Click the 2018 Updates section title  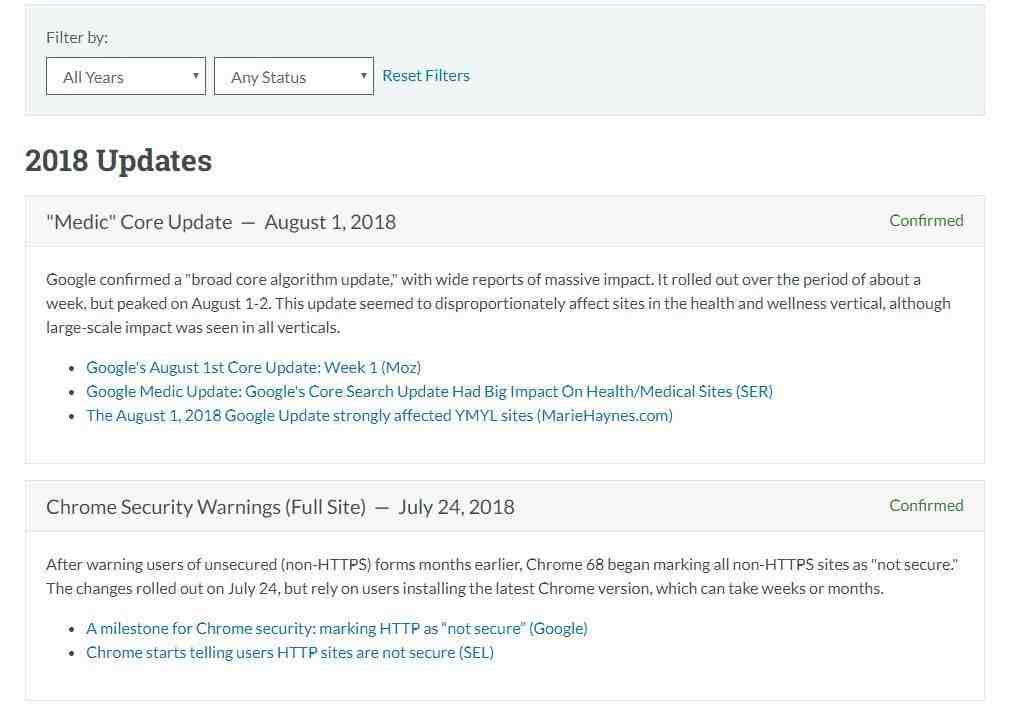pyautogui.click(x=119, y=160)
